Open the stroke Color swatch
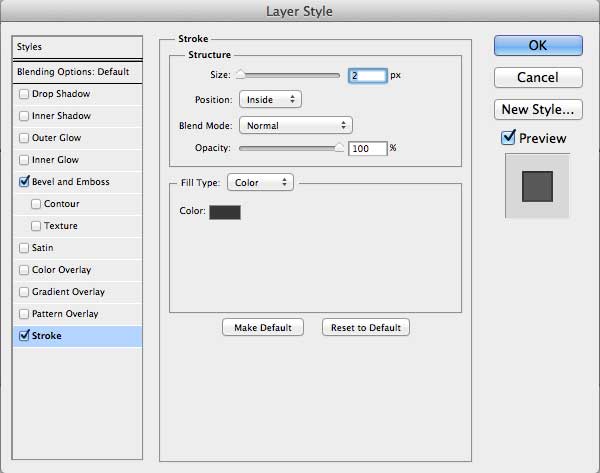Screen dimensions: 600x473 point(225,212)
